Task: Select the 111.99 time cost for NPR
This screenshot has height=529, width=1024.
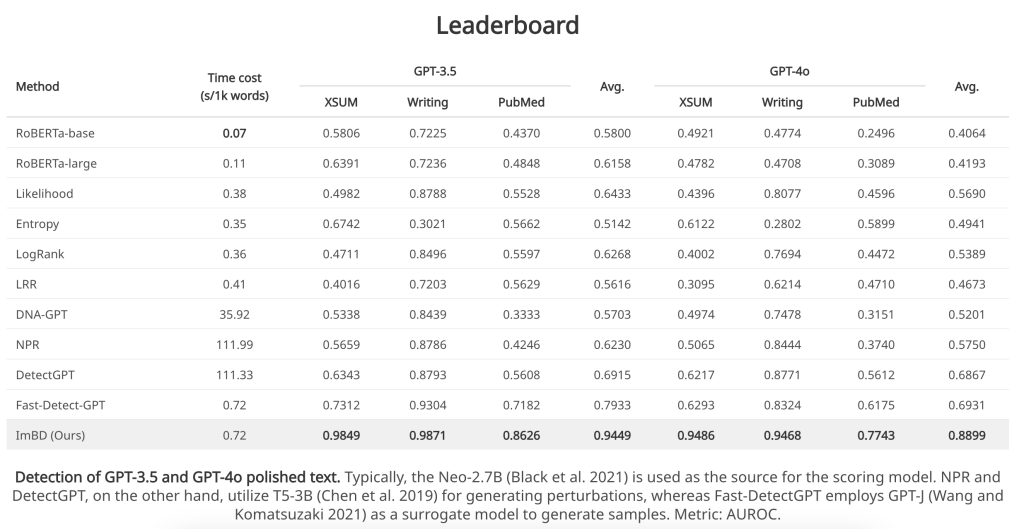Action: 234,344
